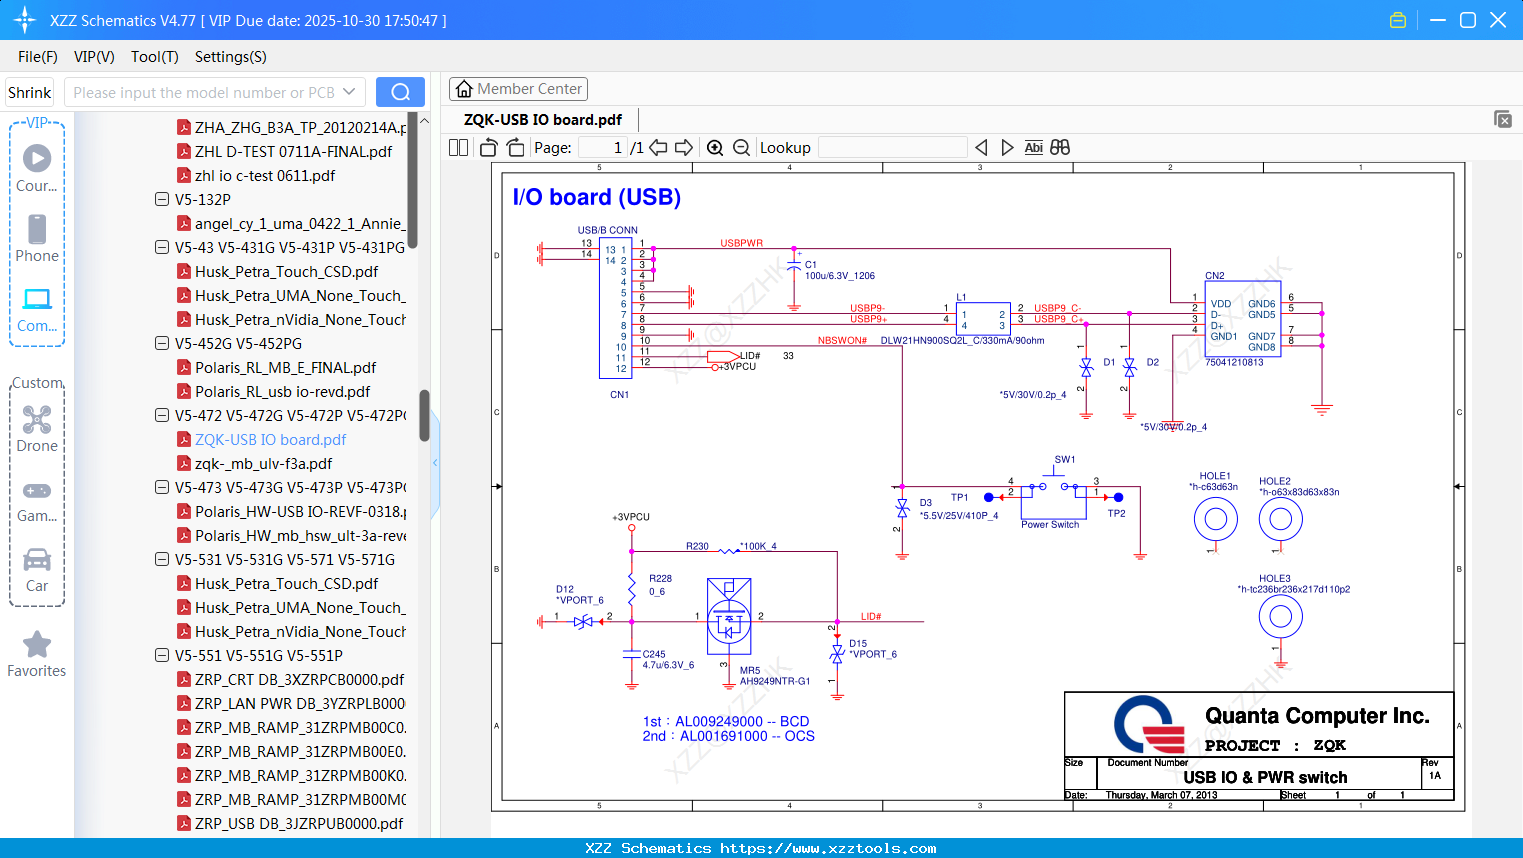
Task: Collapse the V5-132P tree node
Action: [162, 199]
